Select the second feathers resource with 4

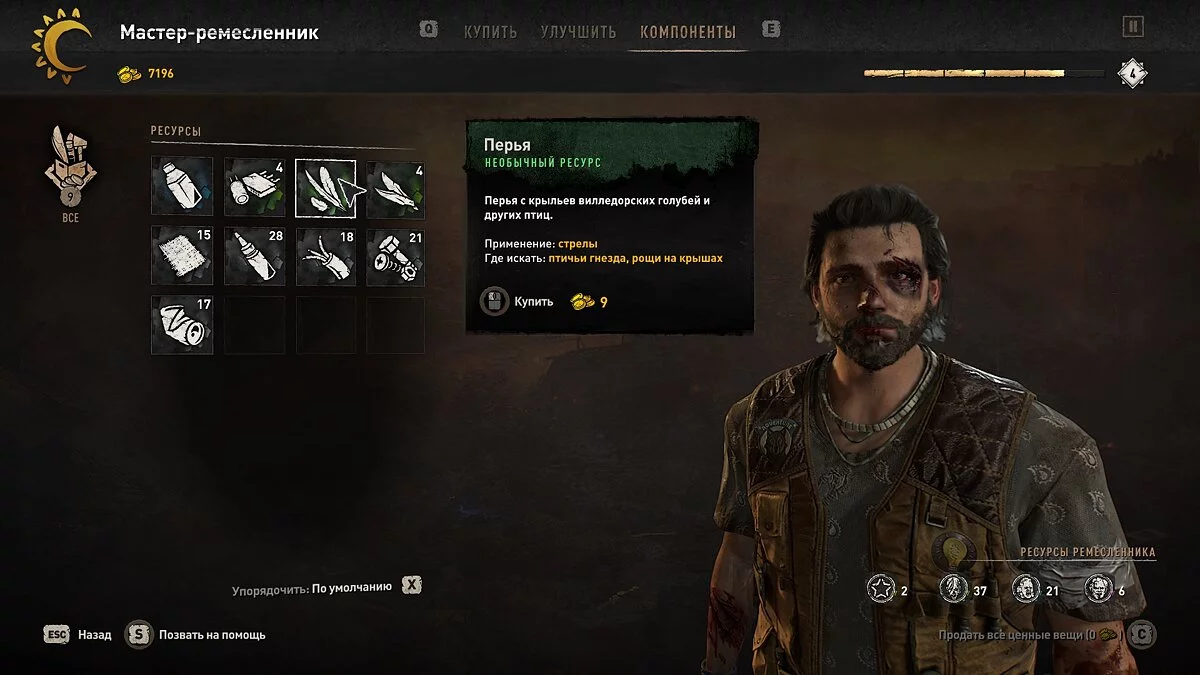coord(396,188)
